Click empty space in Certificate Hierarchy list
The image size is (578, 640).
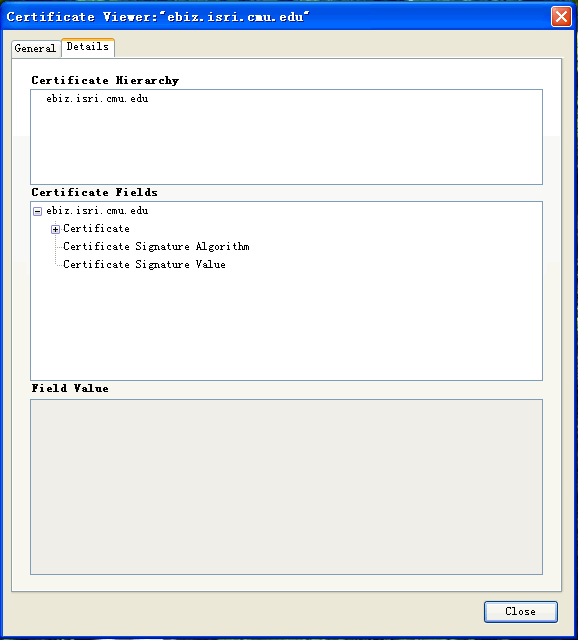[286, 147]
